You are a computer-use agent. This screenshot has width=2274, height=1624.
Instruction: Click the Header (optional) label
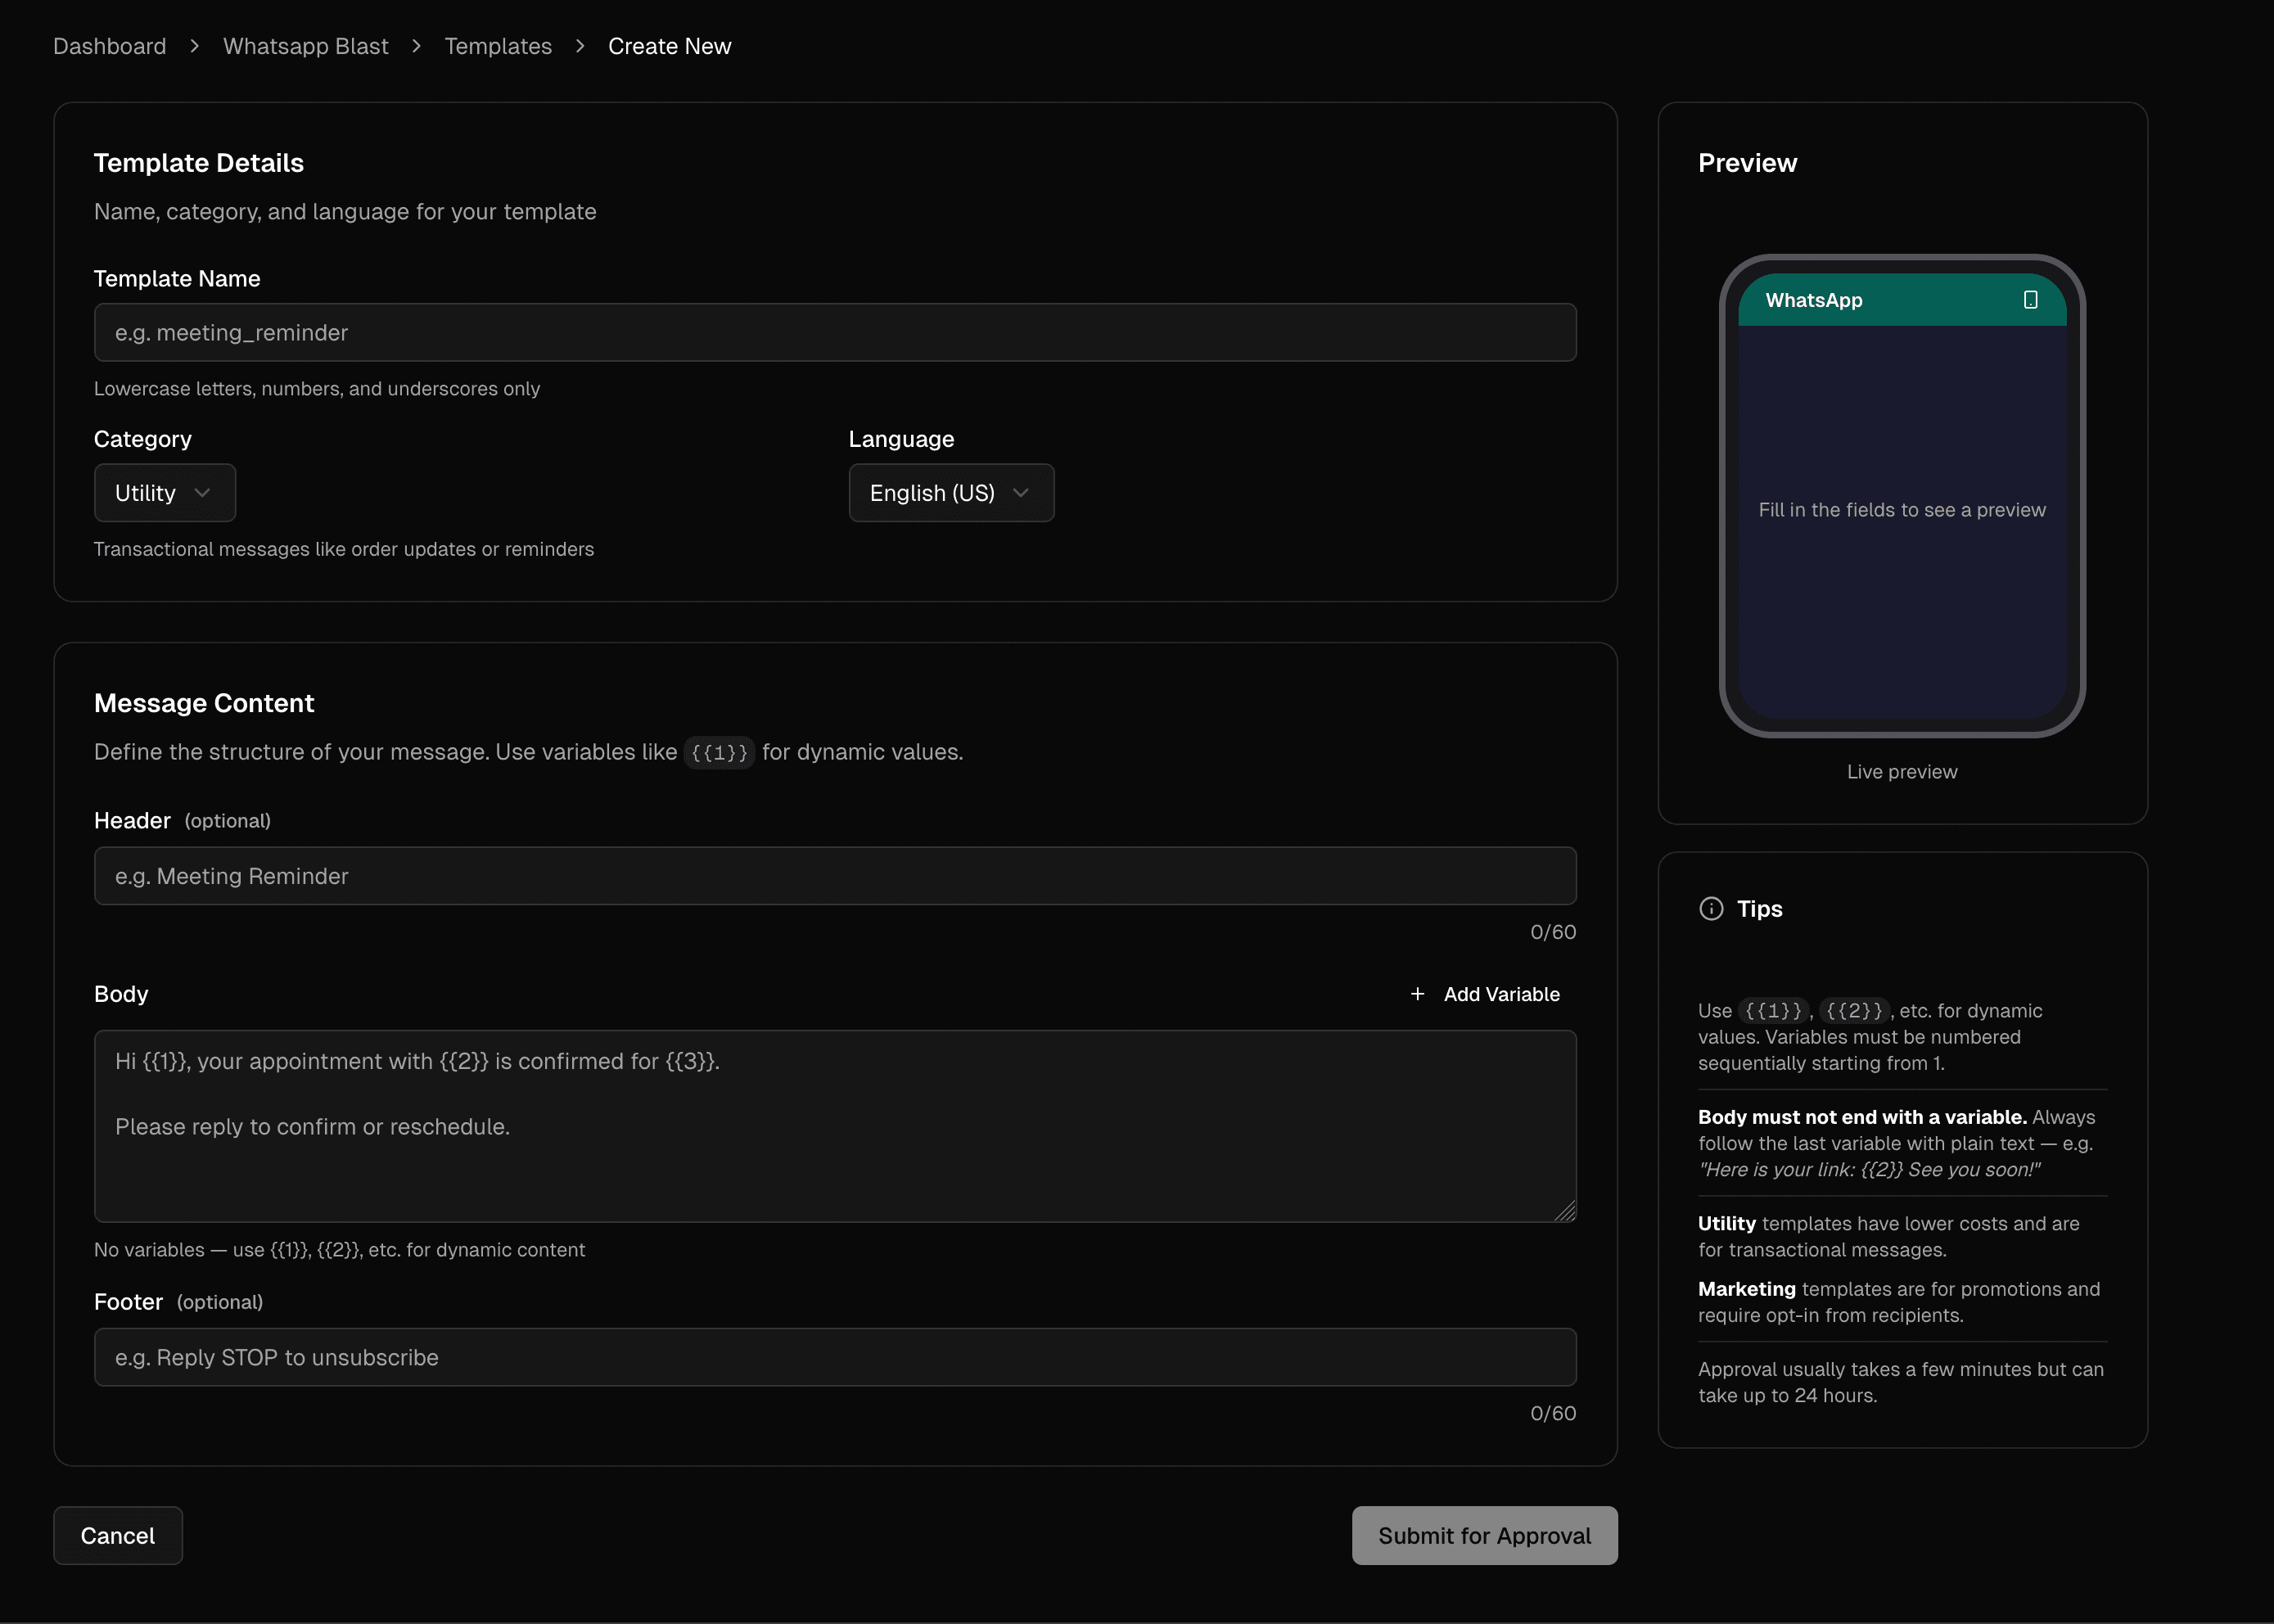pyautogui.click(x=182, y=821)
